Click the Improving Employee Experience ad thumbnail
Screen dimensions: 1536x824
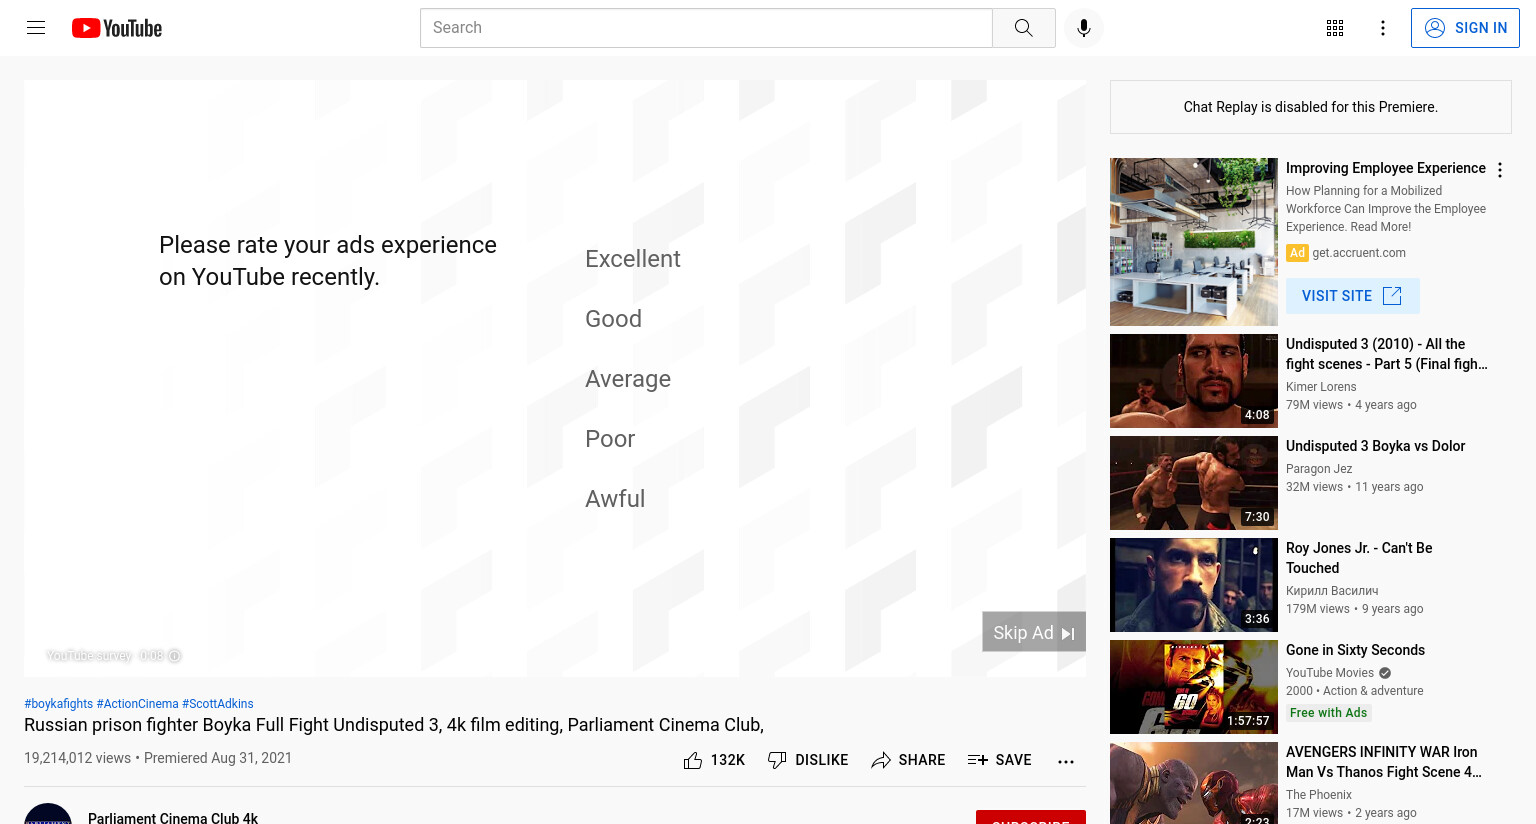point(1194,242)
